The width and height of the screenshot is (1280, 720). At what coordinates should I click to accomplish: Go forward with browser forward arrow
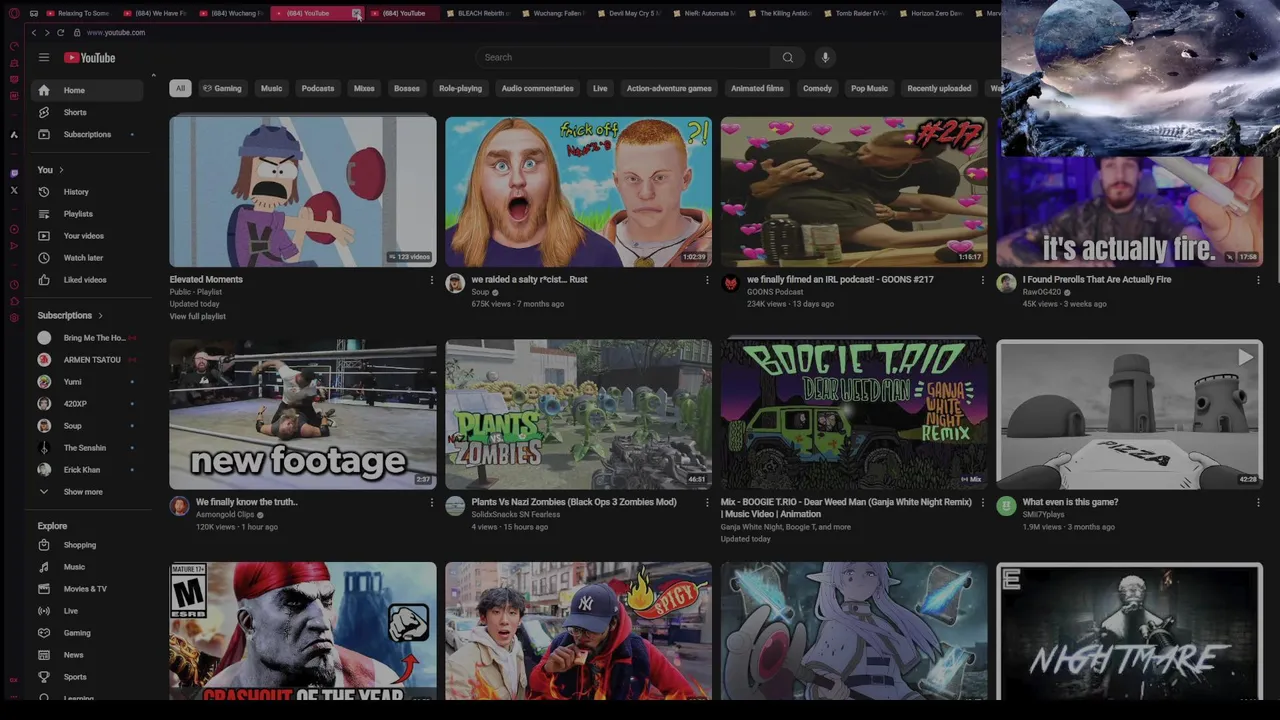47,33
